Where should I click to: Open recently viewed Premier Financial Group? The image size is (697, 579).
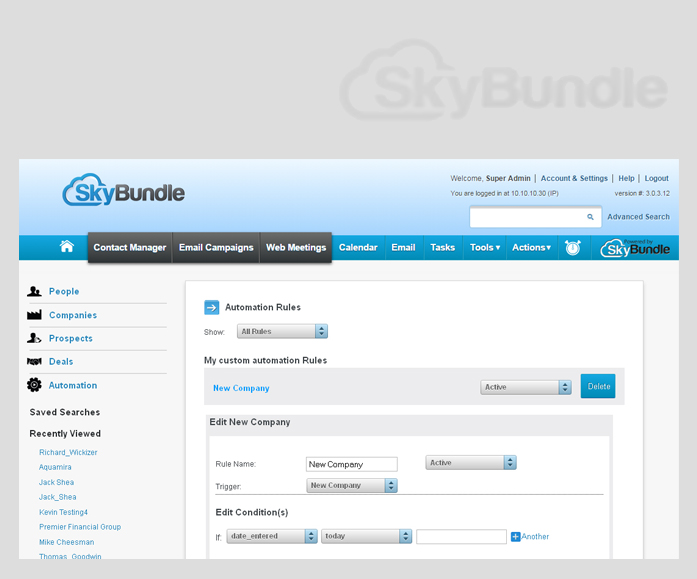tap(80, 527)
